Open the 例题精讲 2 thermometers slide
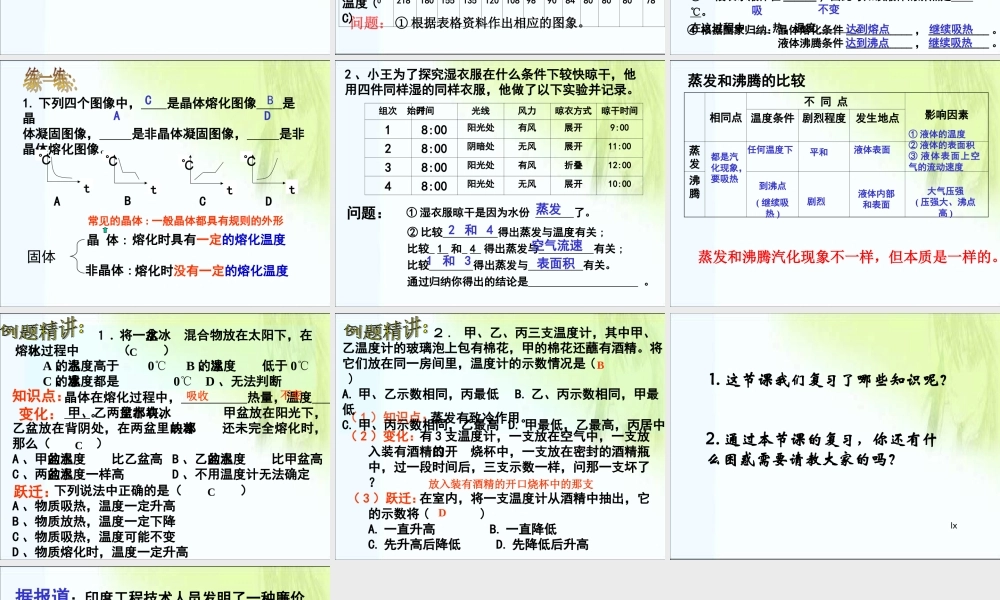The height and width of the screenshot is (600, 1000). coord(500,436)
